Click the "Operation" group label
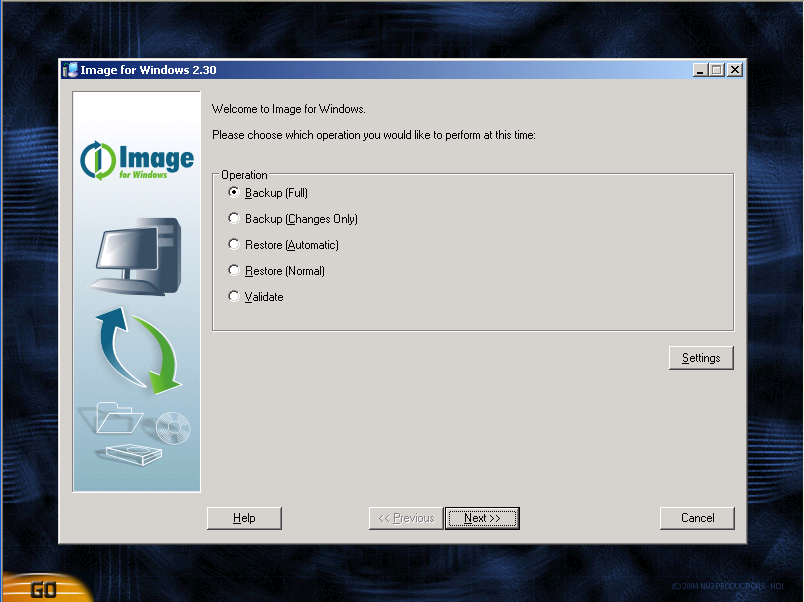Screen dimensions: 804x602 coord(244,175)
